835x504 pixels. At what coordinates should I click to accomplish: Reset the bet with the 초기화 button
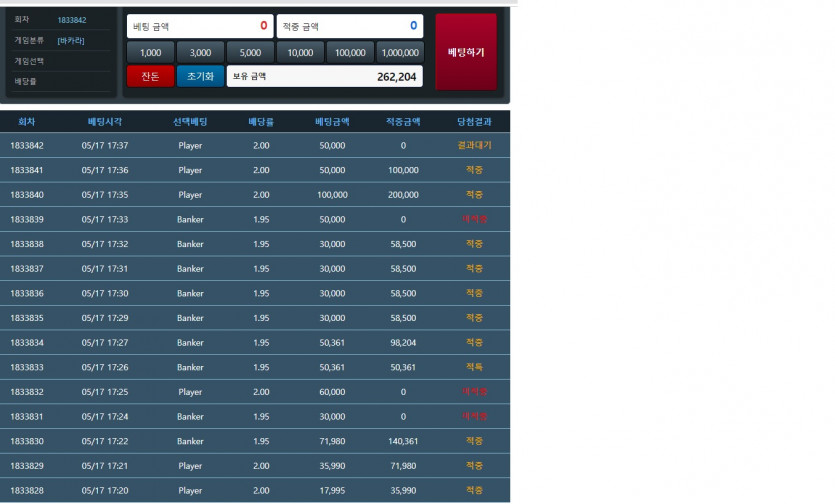[x=200, y=76]
